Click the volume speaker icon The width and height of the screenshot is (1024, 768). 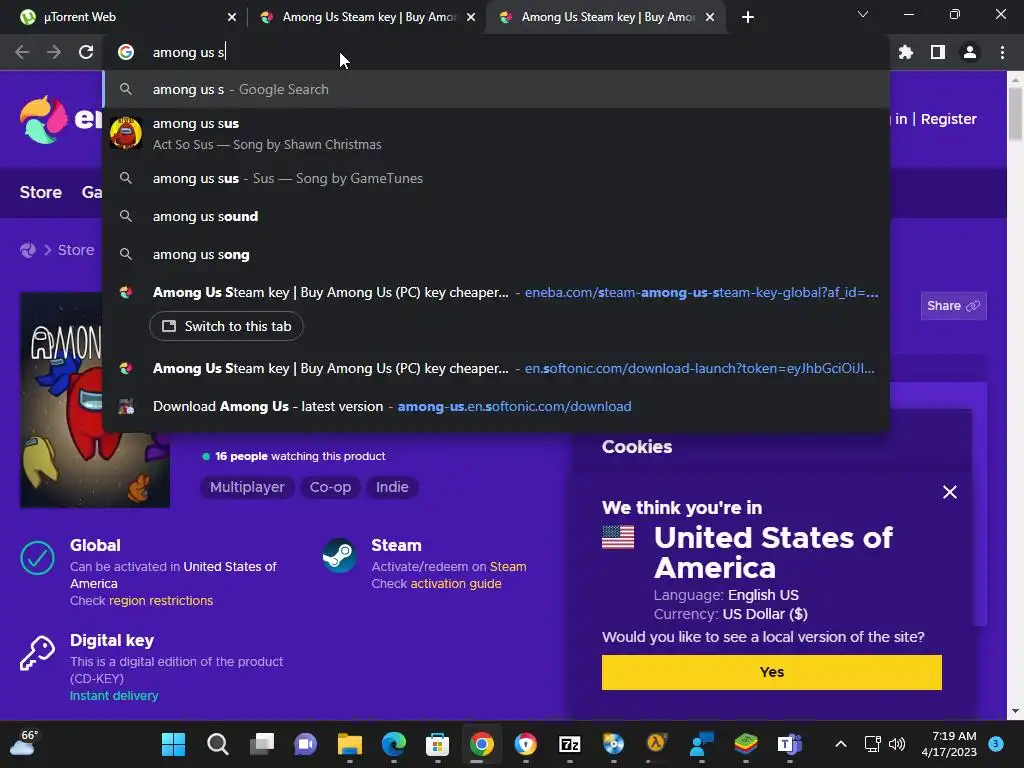(x=897, y=744)
